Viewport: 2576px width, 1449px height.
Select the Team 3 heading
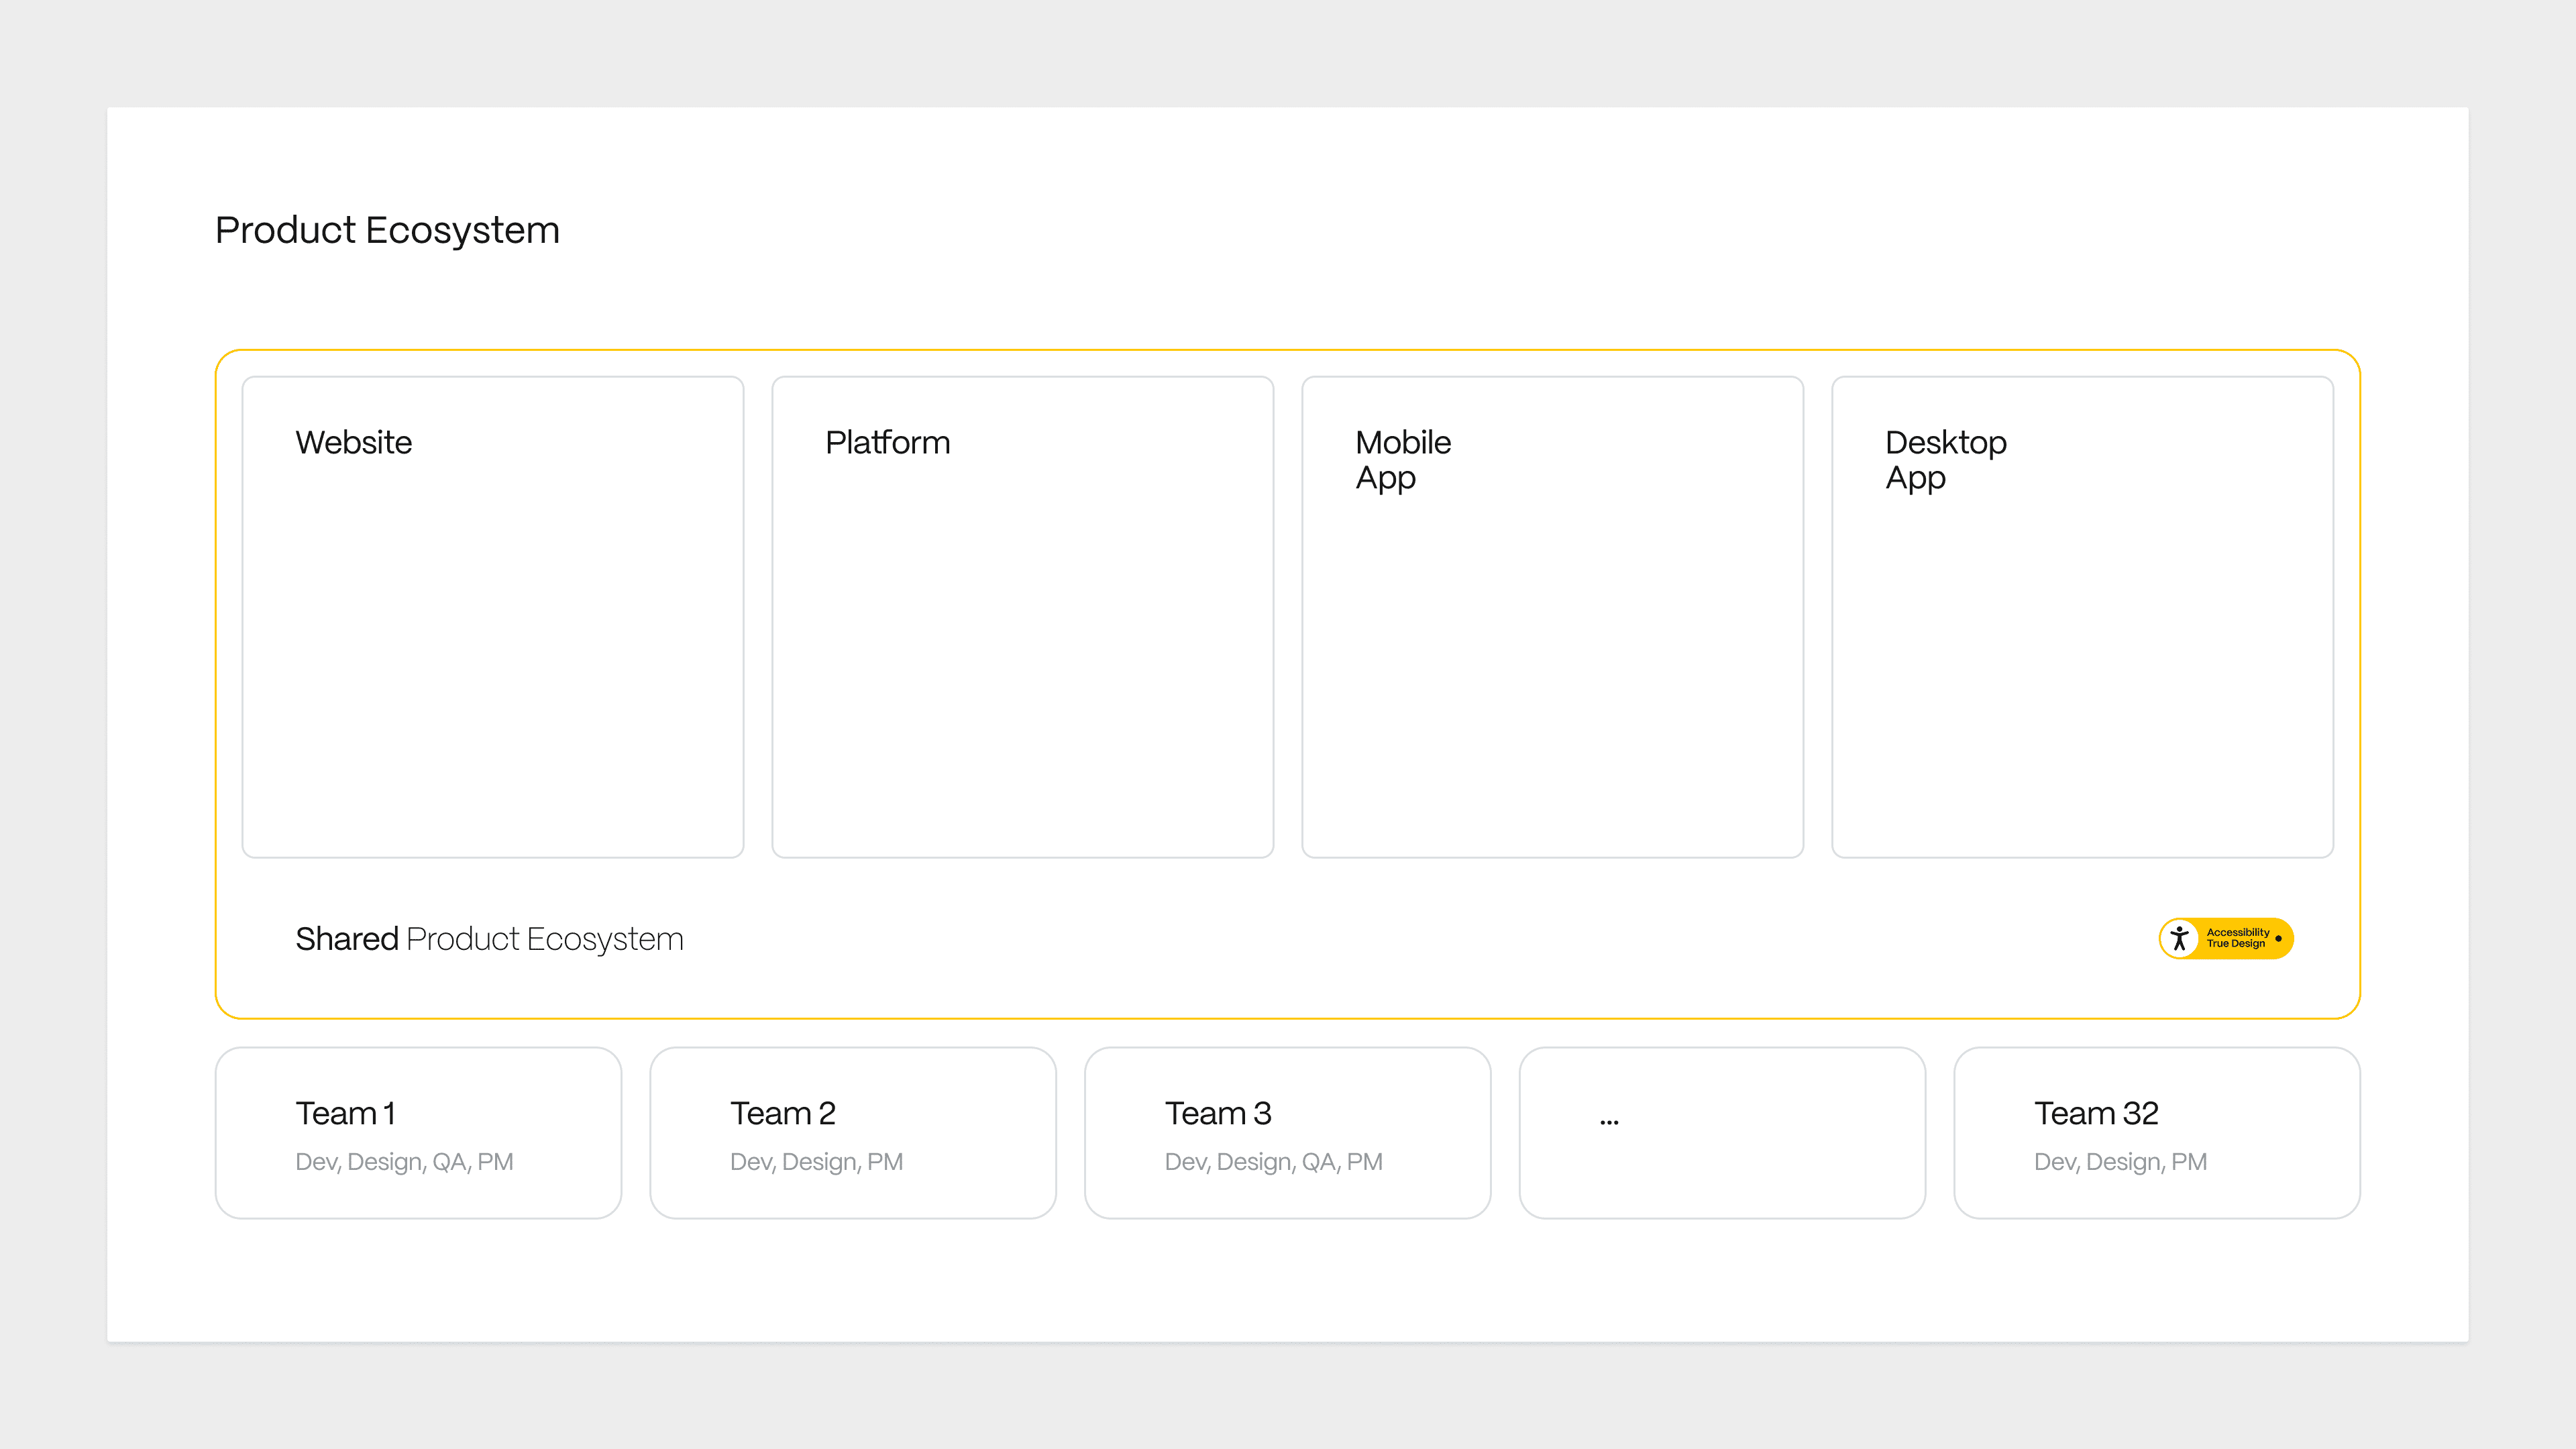pos(1217,1113)
